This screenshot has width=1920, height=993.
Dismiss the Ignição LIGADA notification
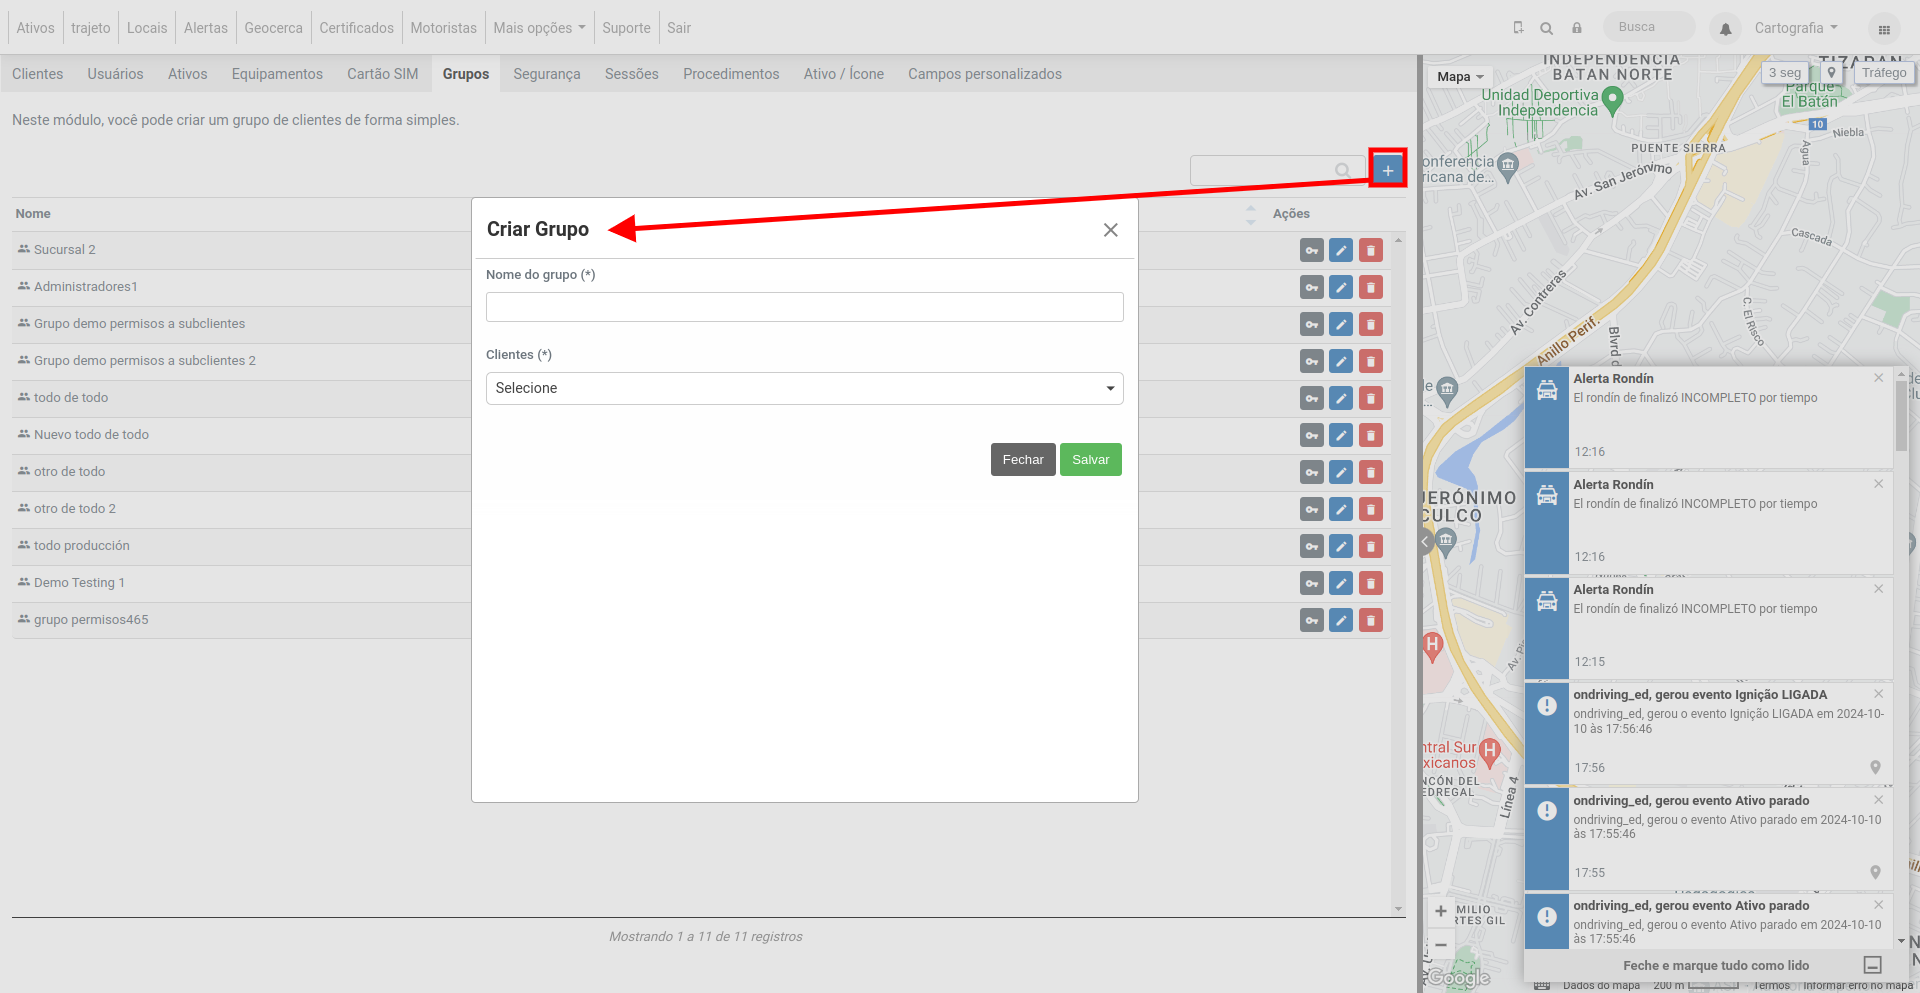coord(1878,694)
